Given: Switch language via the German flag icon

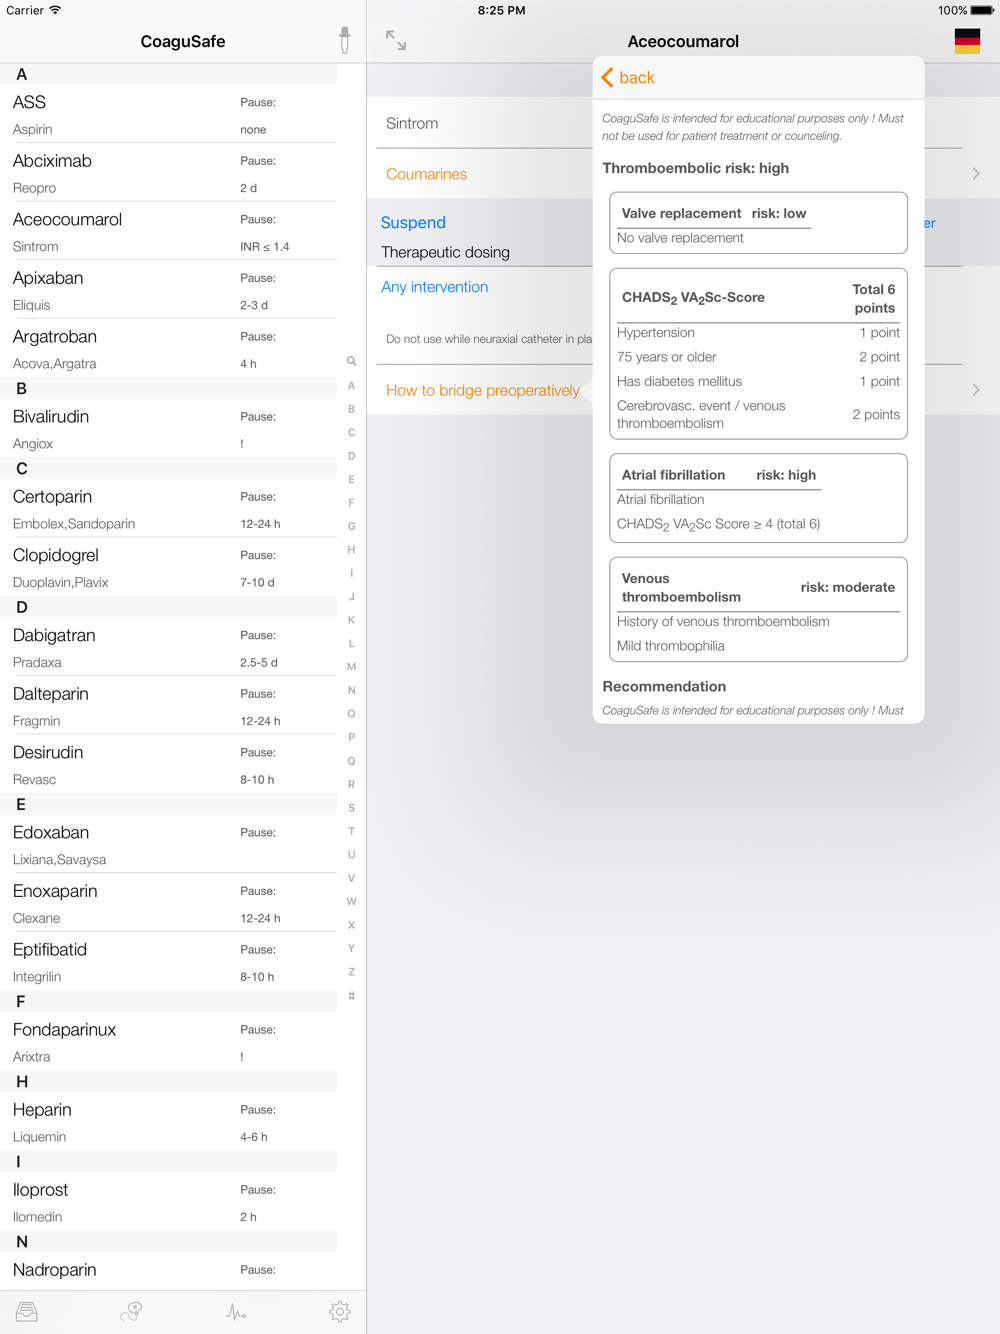Looking at the screenshot, I should coord(967,41).
